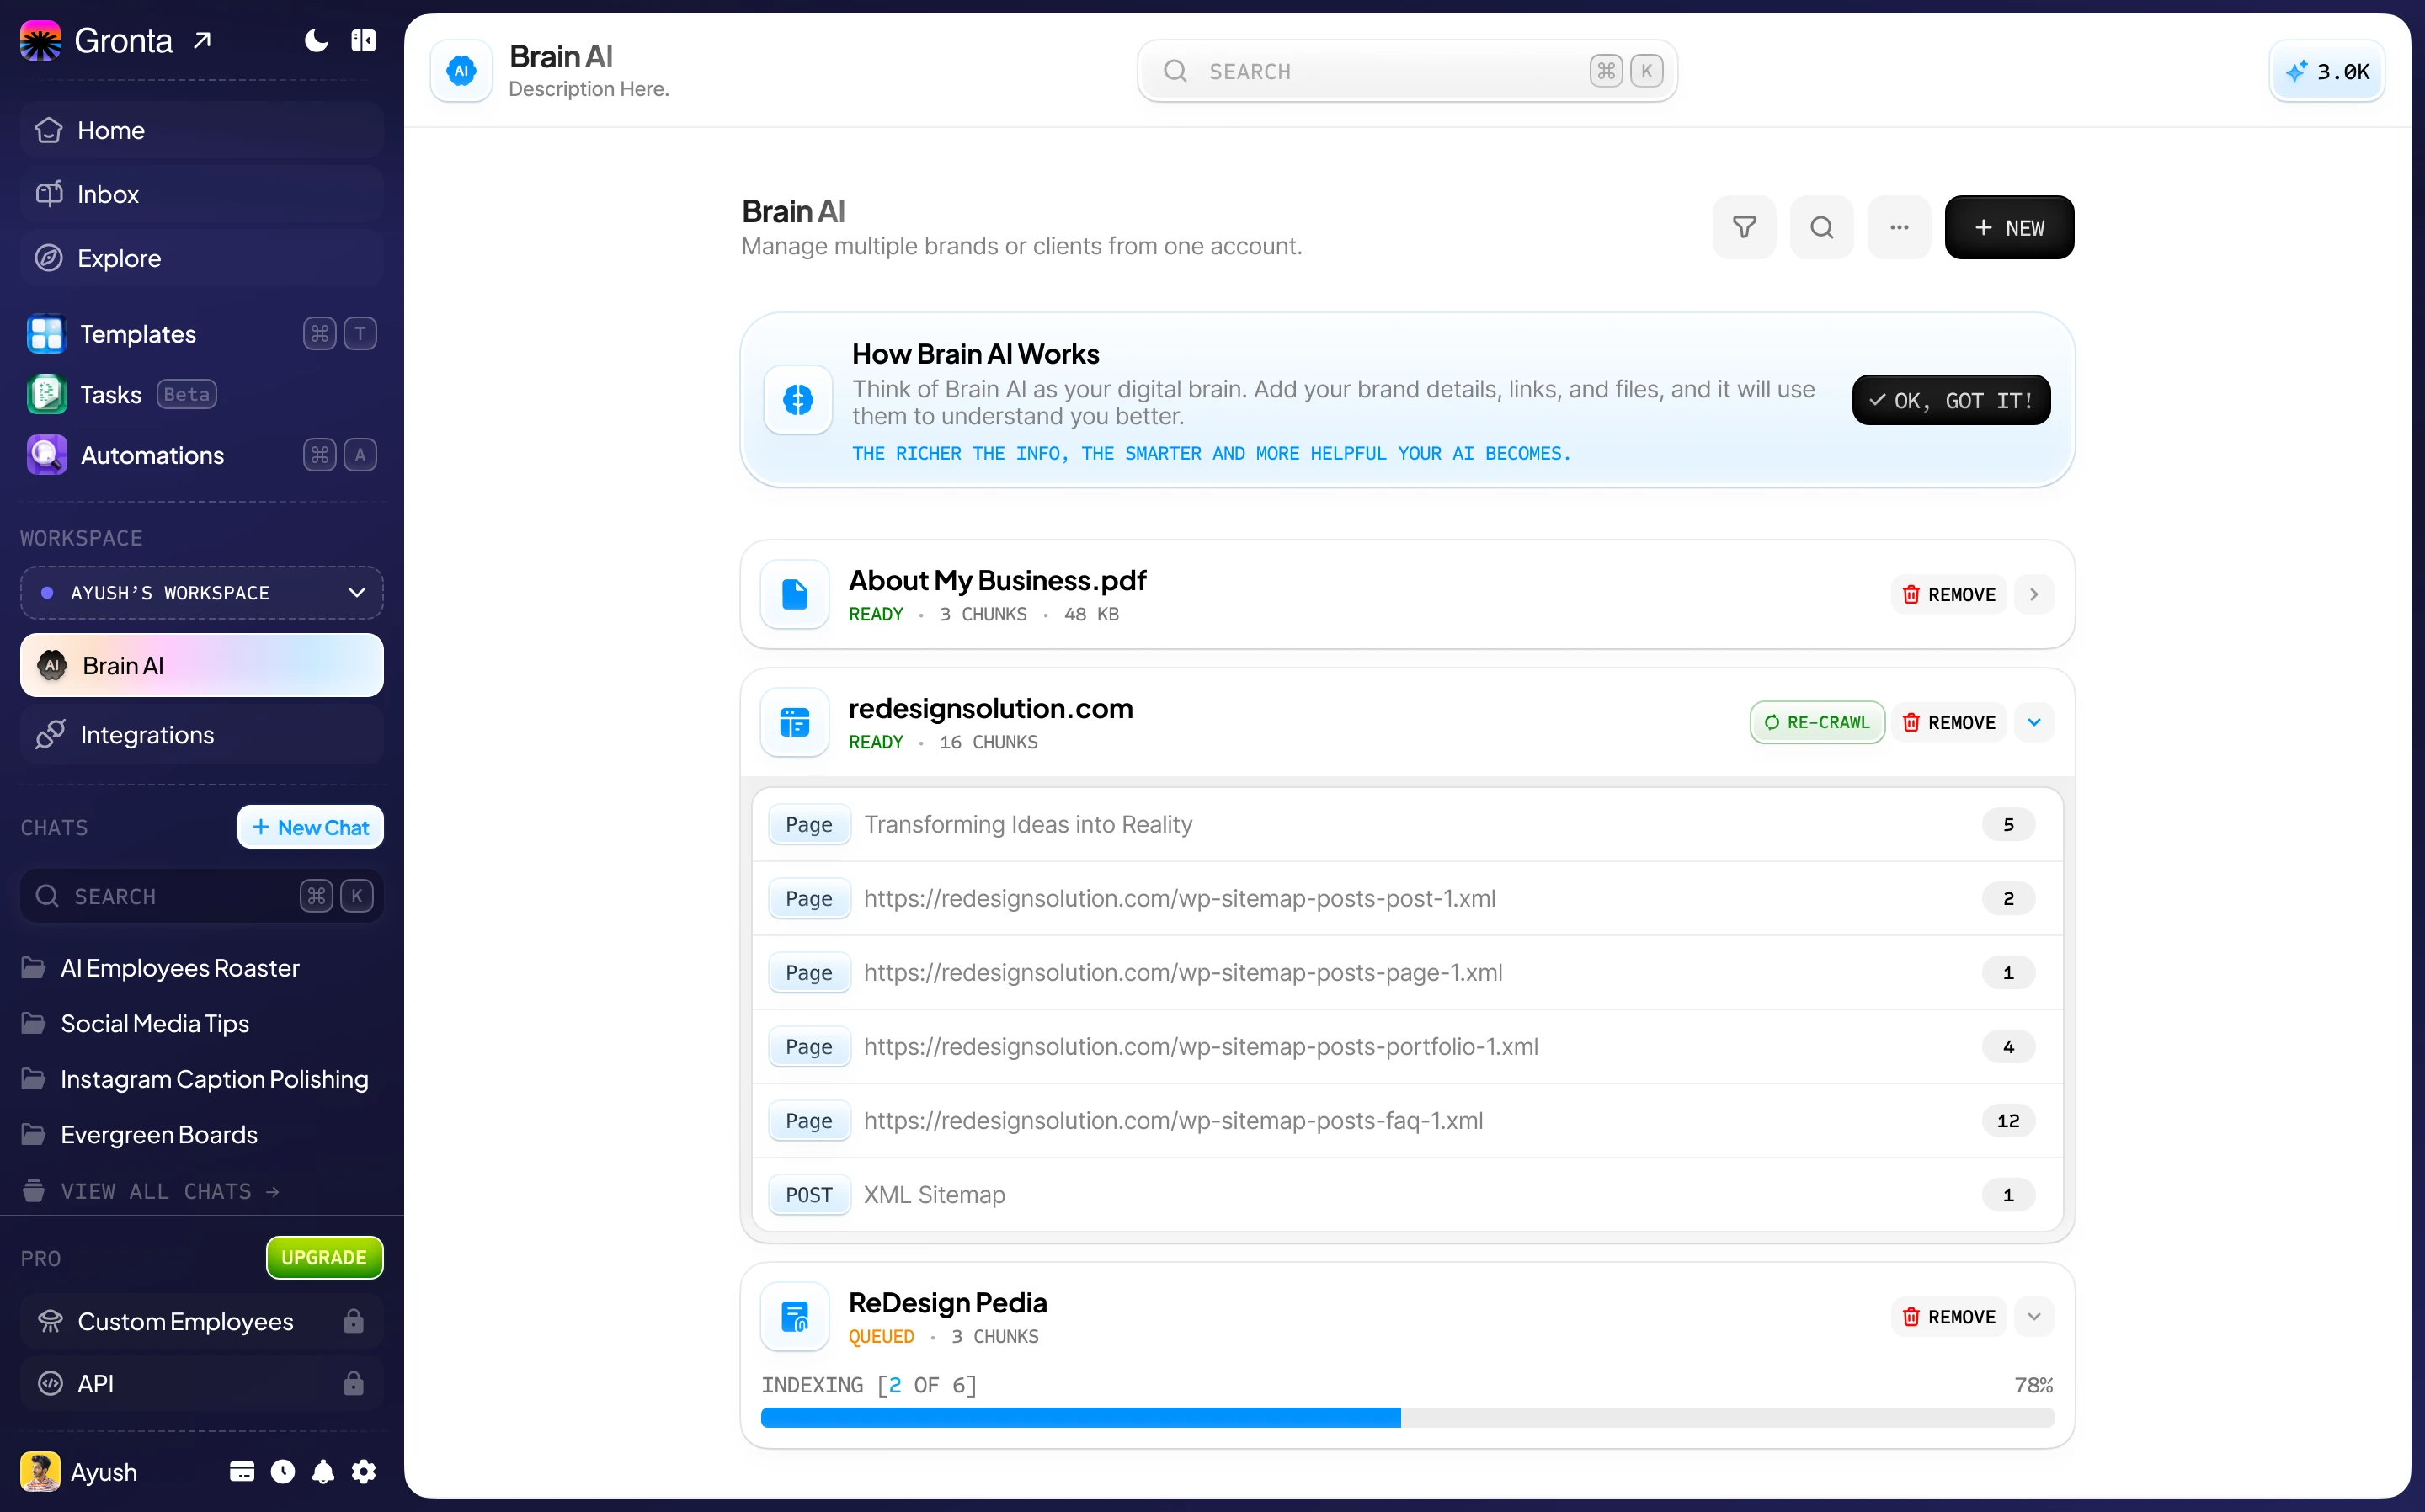Click the top SEARCH field

coord(1406,71)
